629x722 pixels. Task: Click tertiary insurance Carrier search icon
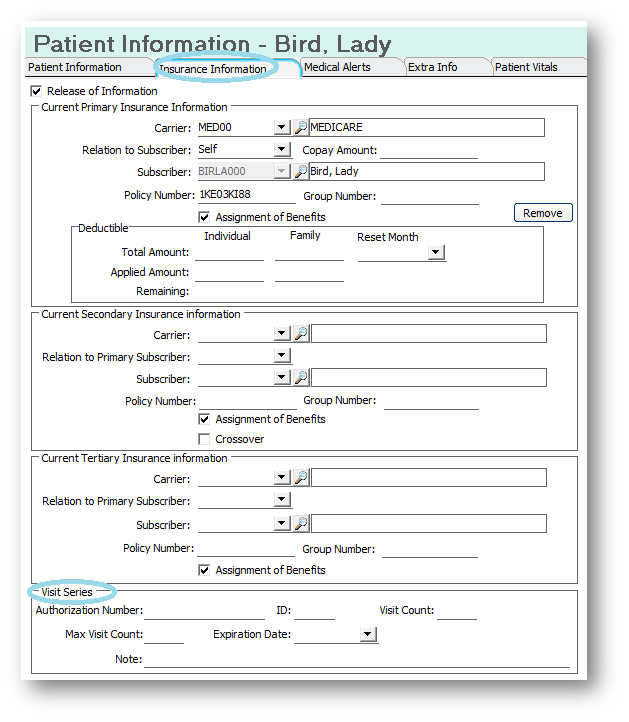coord(301,477)
